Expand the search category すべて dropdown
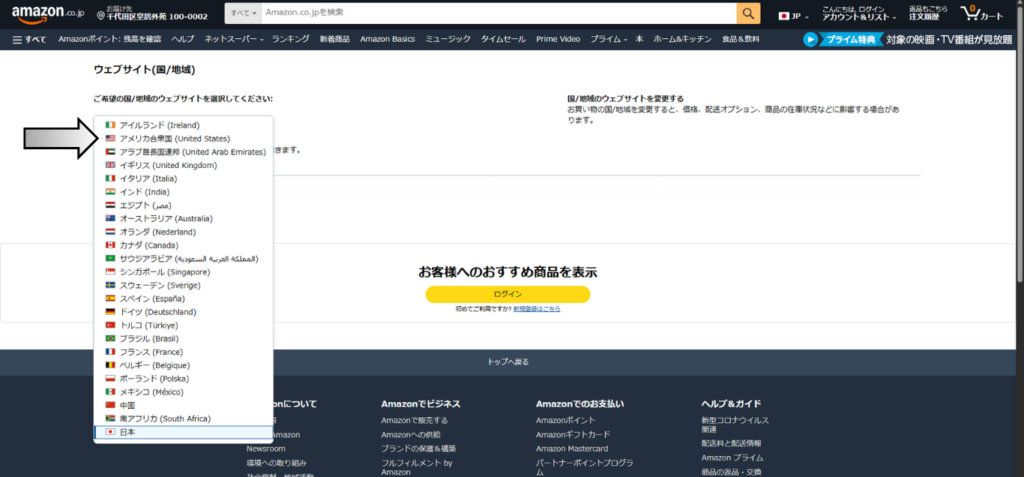 pyautogui.click(x=242, y=13)
